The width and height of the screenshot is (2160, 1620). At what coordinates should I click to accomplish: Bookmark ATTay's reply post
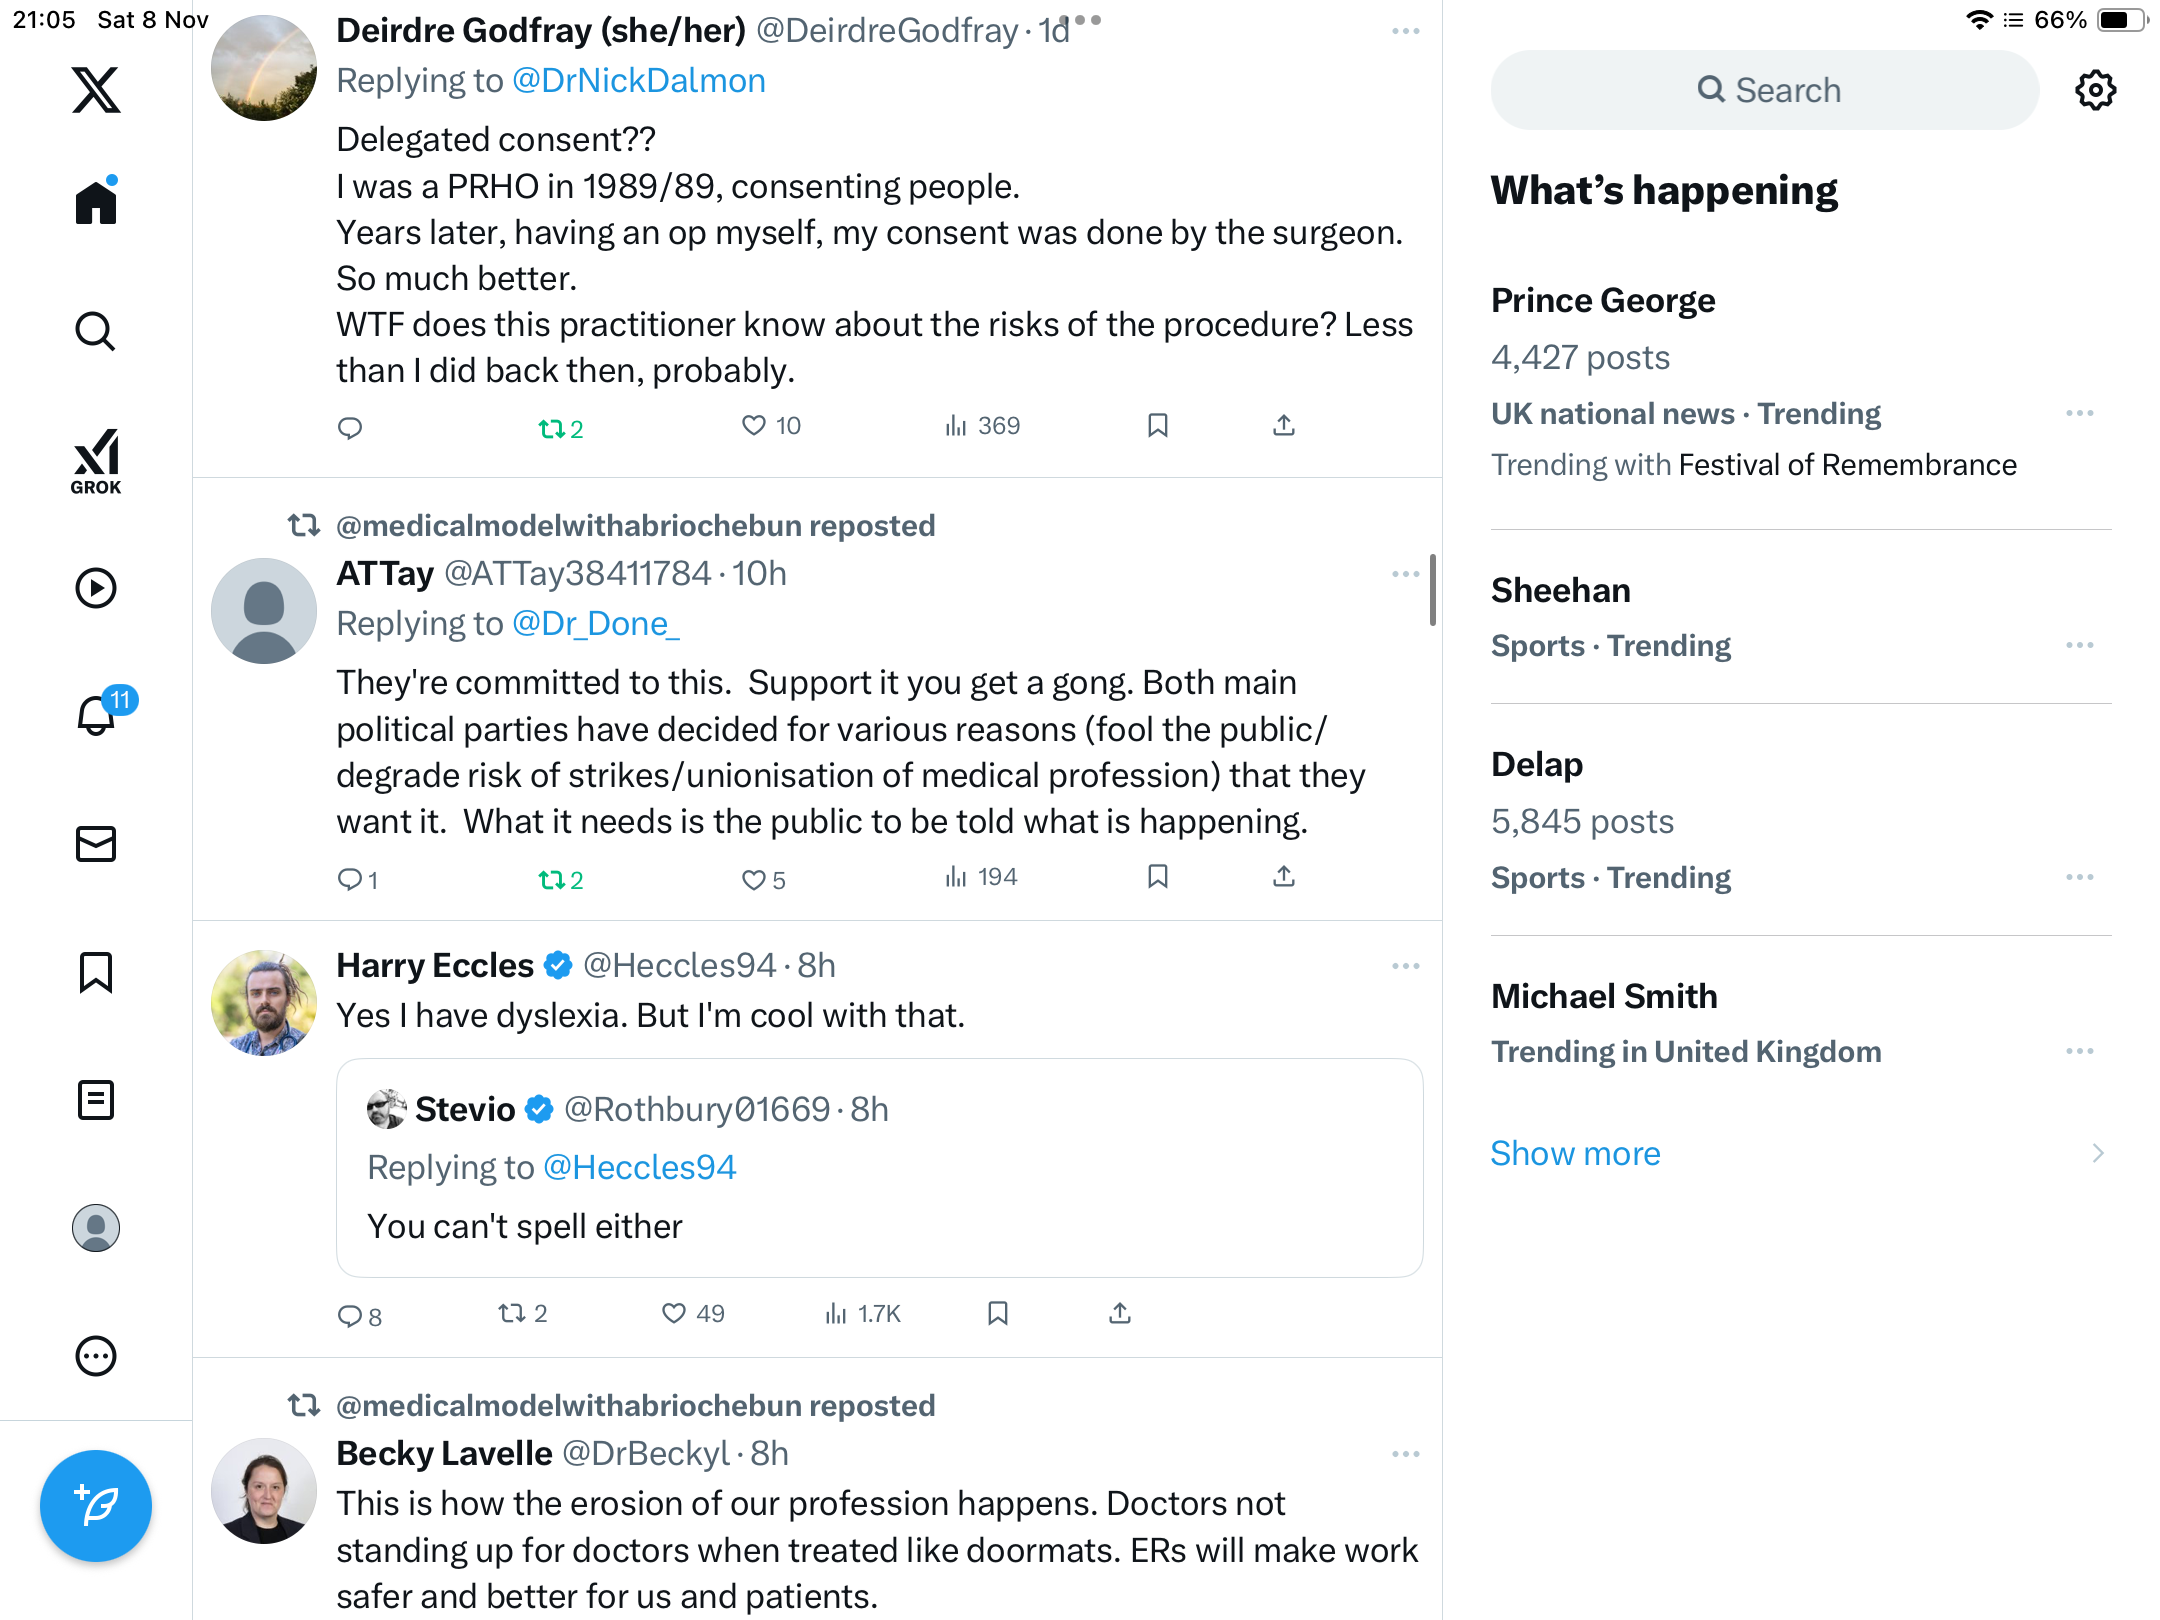point(1158,877)
